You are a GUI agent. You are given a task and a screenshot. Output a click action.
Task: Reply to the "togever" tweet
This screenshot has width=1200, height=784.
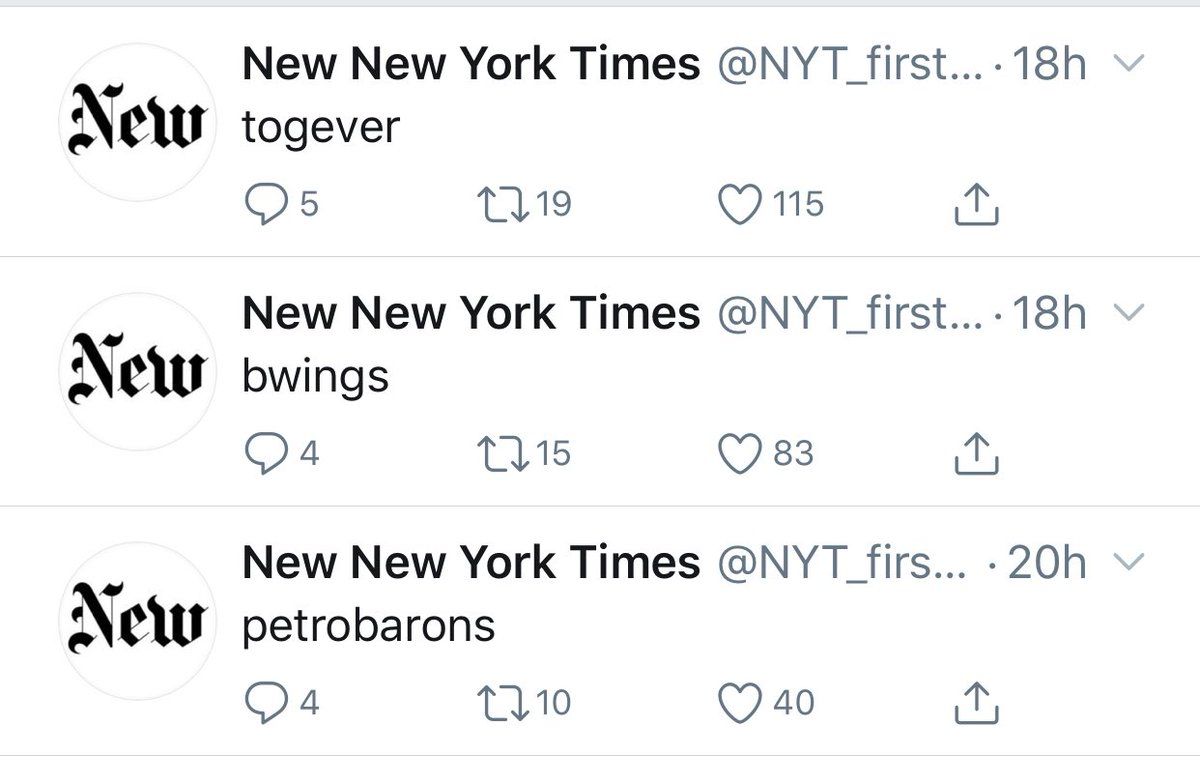(264, 204)
